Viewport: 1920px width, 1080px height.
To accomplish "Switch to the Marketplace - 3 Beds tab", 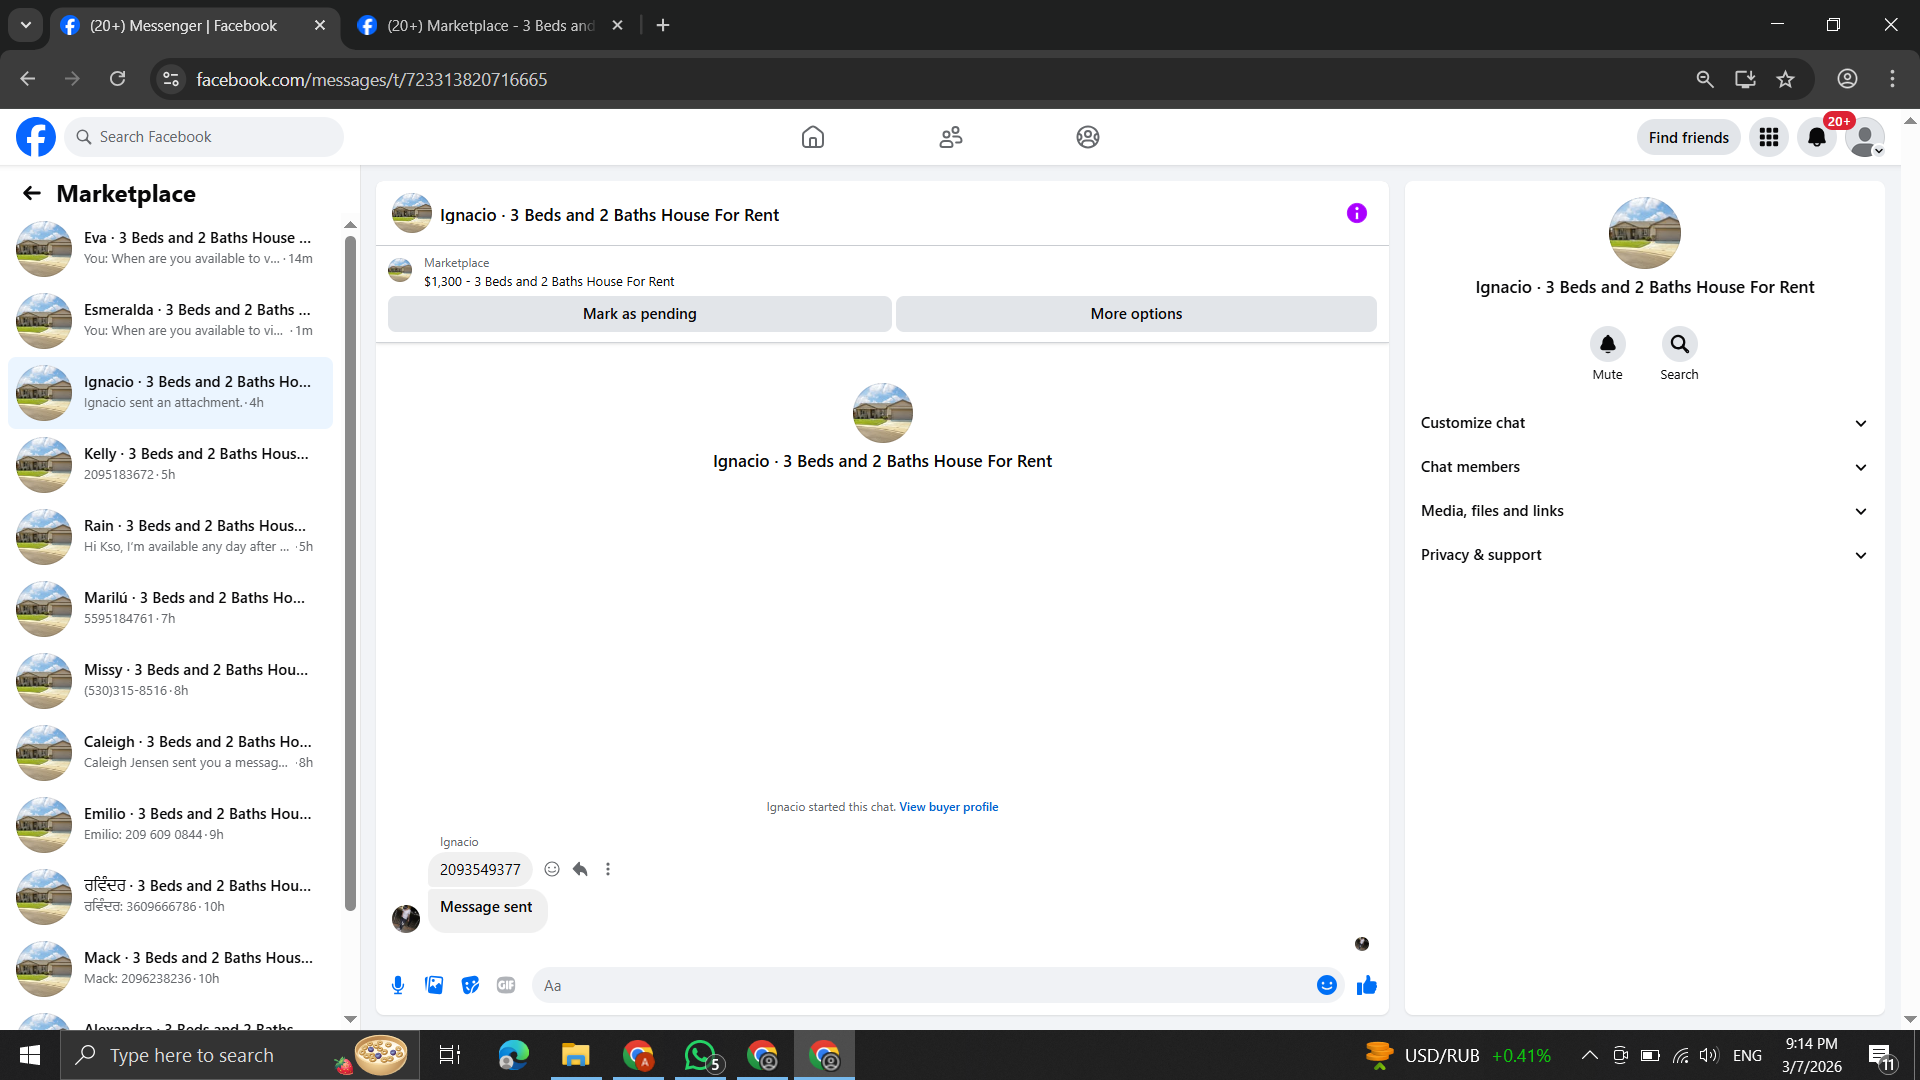I will tap(492, 25).
